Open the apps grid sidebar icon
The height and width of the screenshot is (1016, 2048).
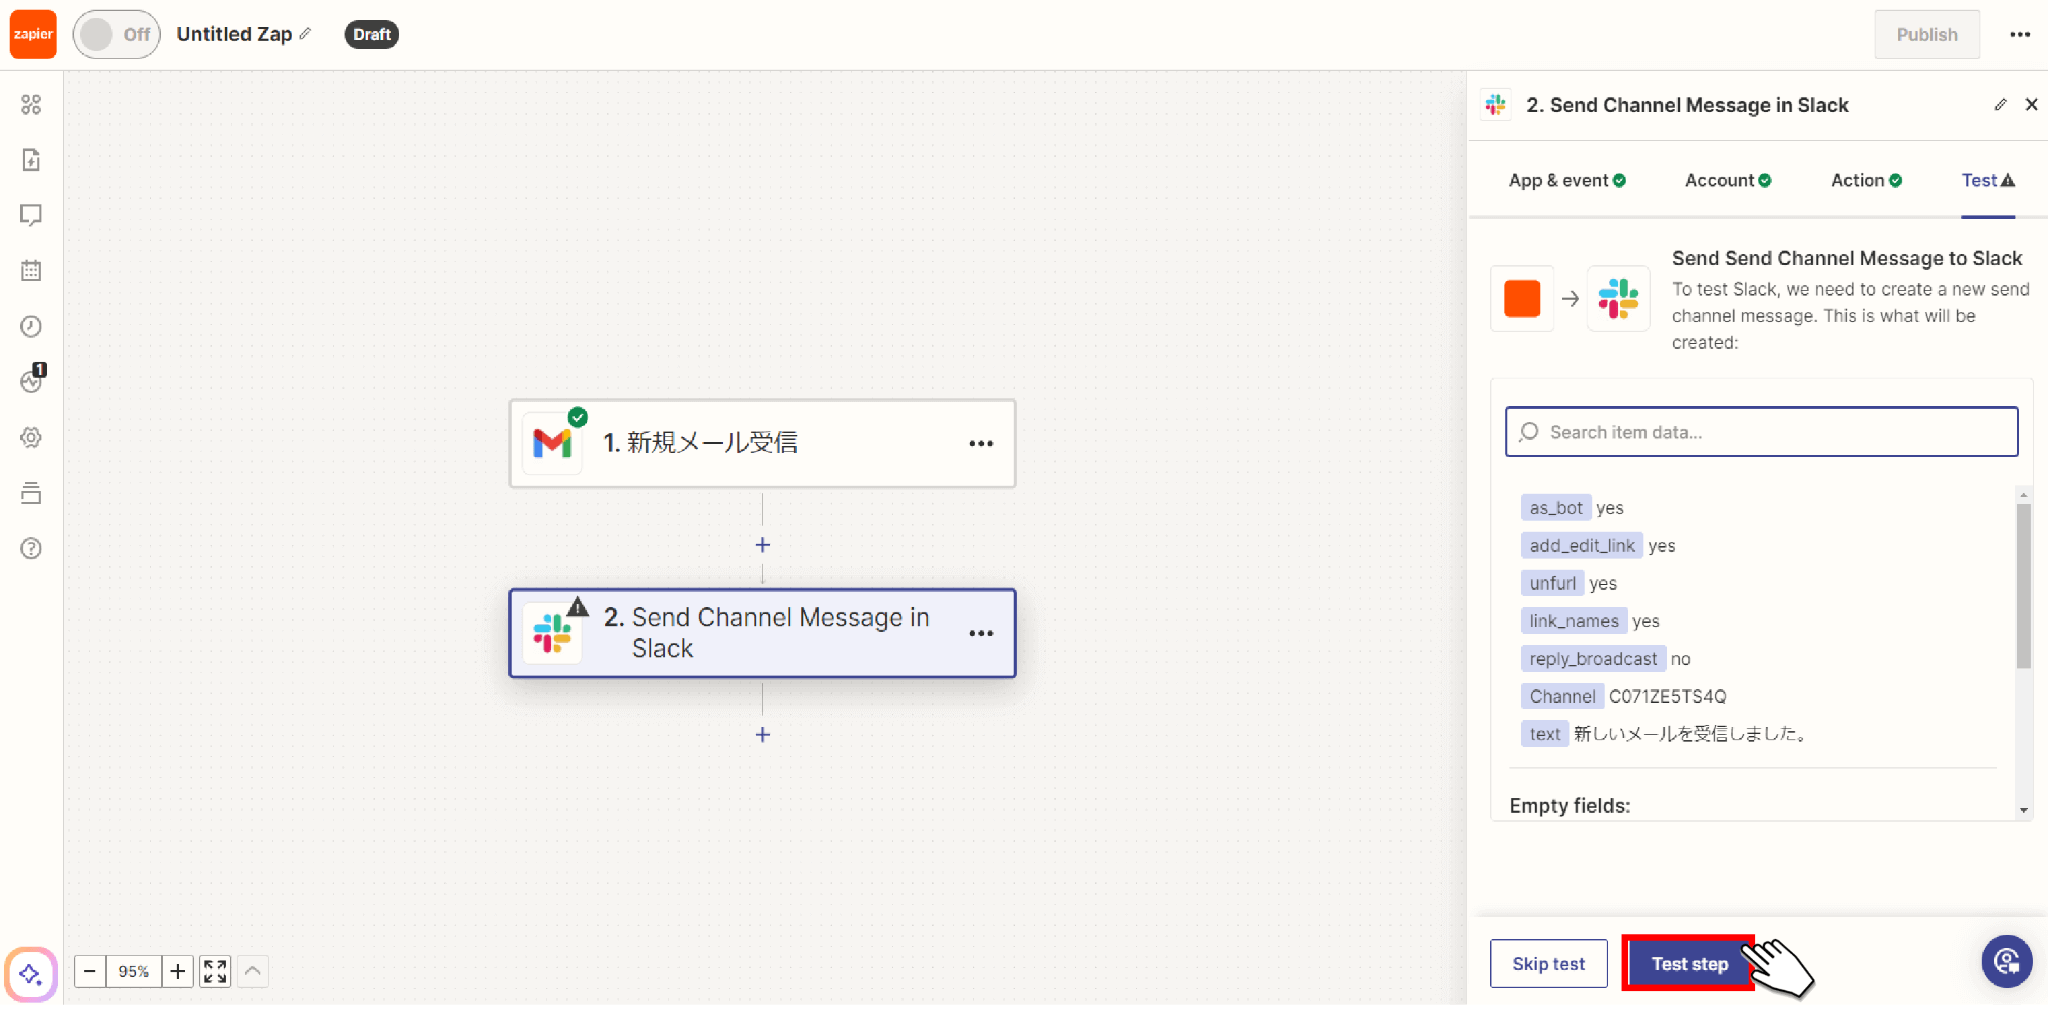tap(31, 104)
